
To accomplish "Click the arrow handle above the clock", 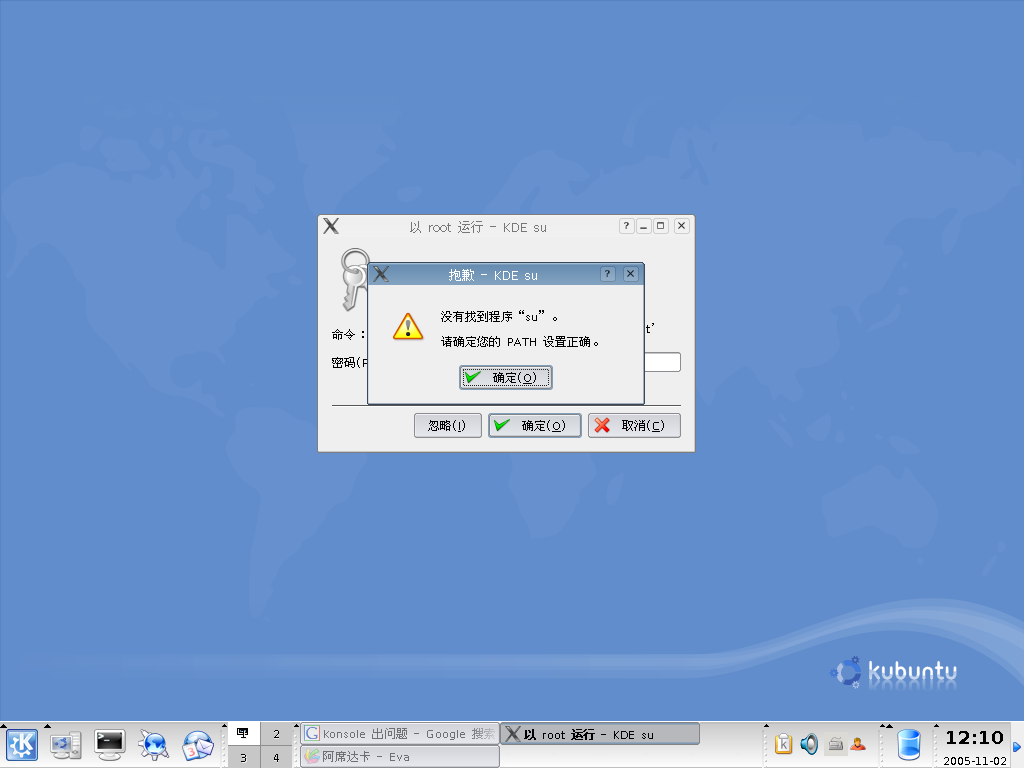I will pos(935,726).
